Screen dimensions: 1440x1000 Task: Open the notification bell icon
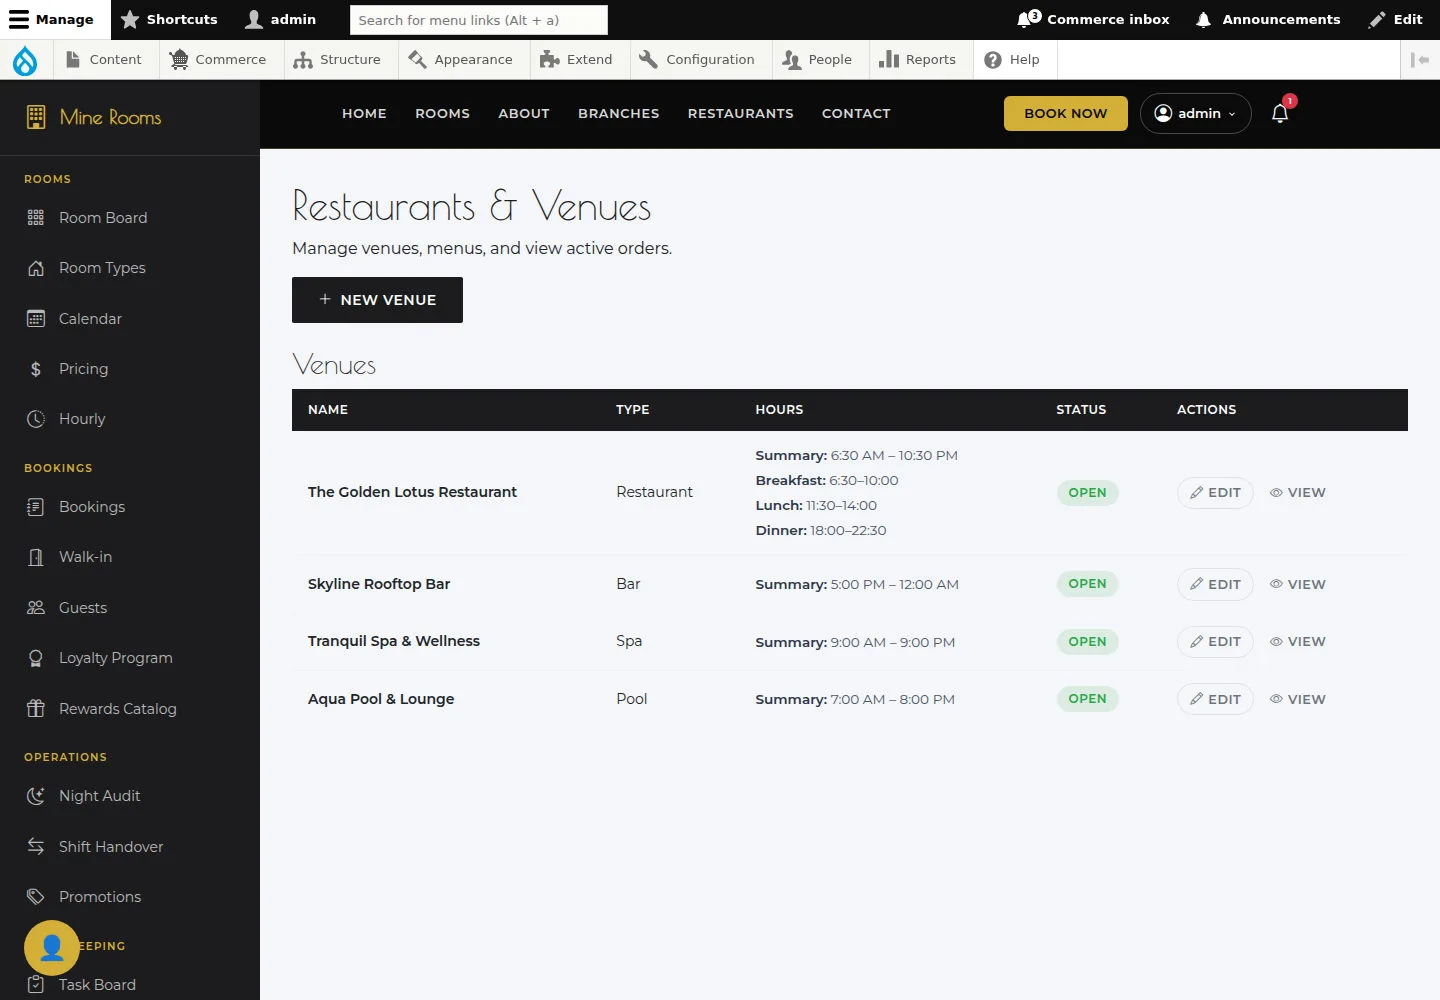pyautogui.click(x=1280, y=113)
